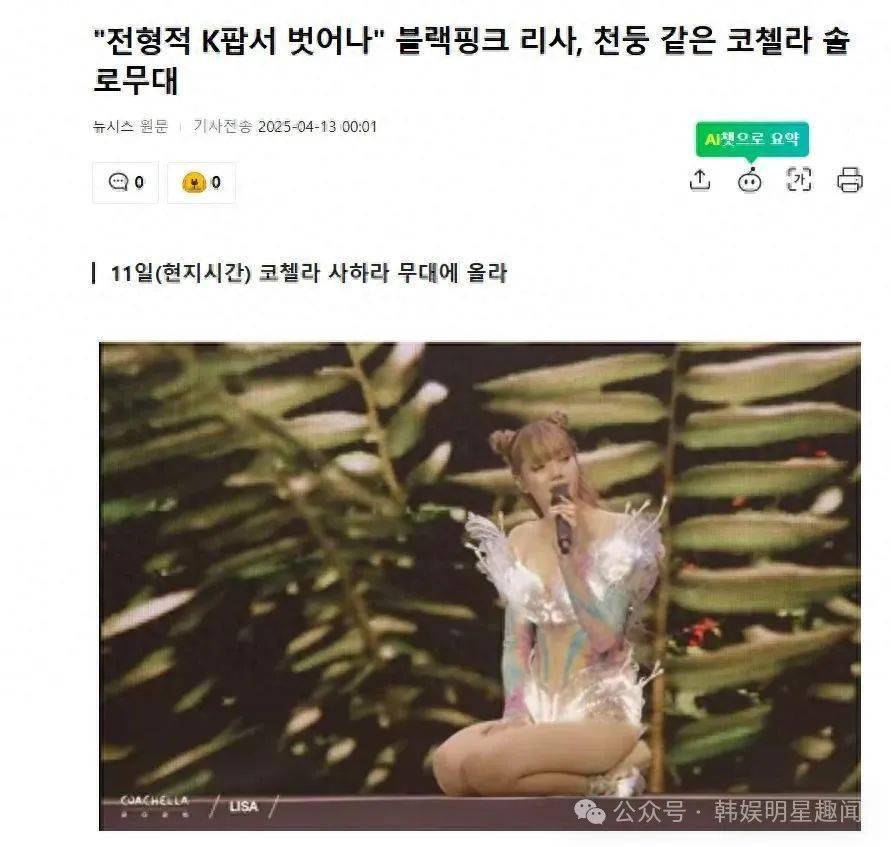Image resolution: width=891 pixels, height=847 pixels.
Task: Click the headline mentioning 블랙핑크 리사
Action: click(x=472, y=60)
